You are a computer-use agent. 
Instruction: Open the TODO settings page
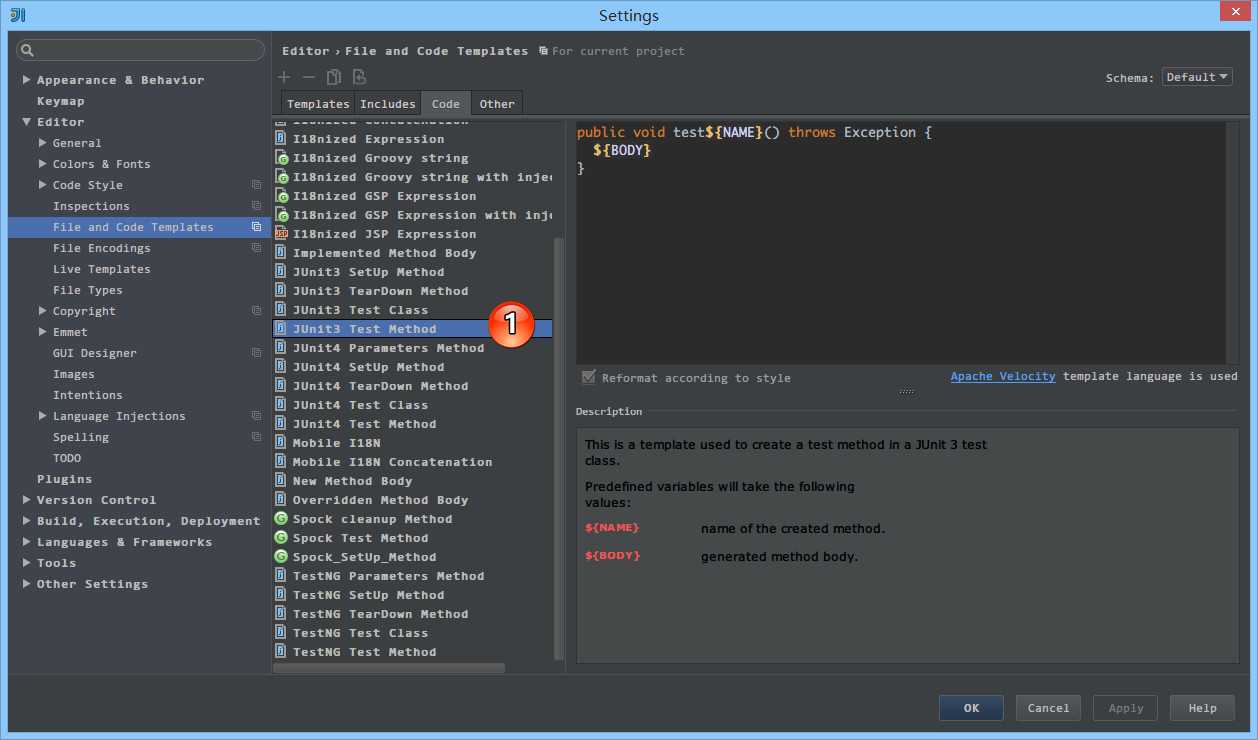pyautogui.click(x=67, y=458)
